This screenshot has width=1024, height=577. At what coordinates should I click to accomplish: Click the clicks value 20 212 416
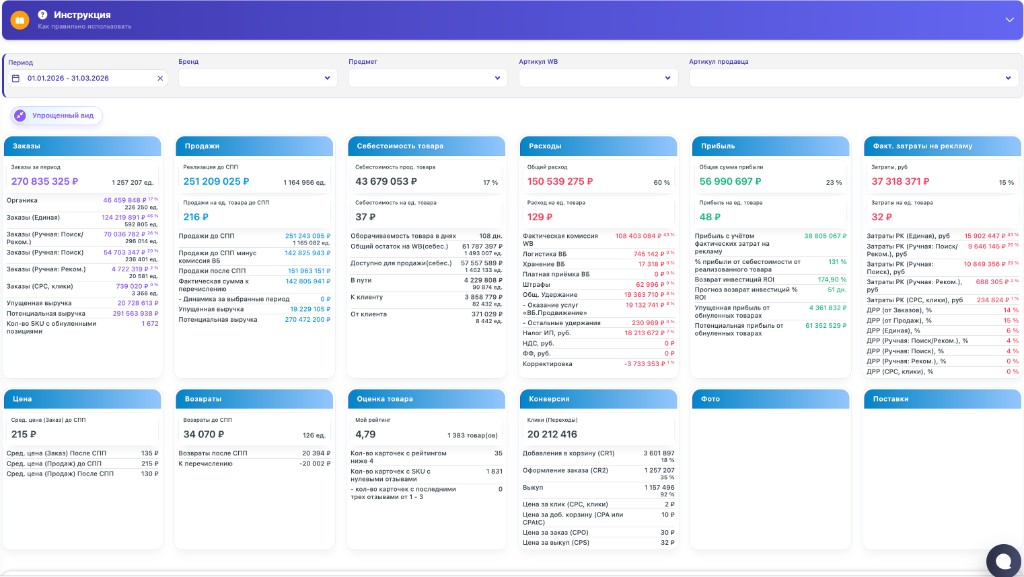coord(552,434)
